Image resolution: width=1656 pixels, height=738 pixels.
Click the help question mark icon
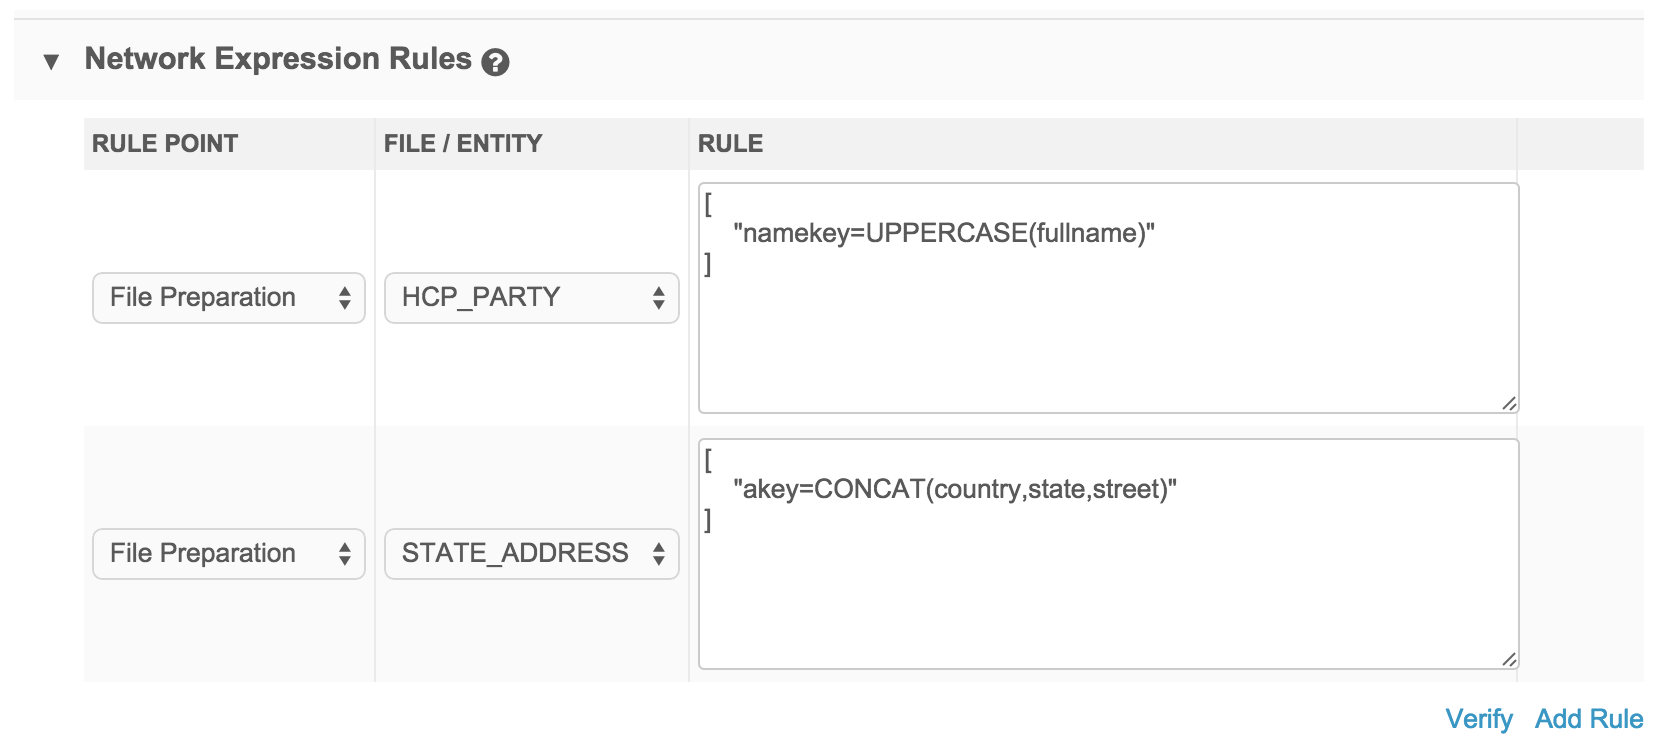pyautogui.click(x=495, y=62)
